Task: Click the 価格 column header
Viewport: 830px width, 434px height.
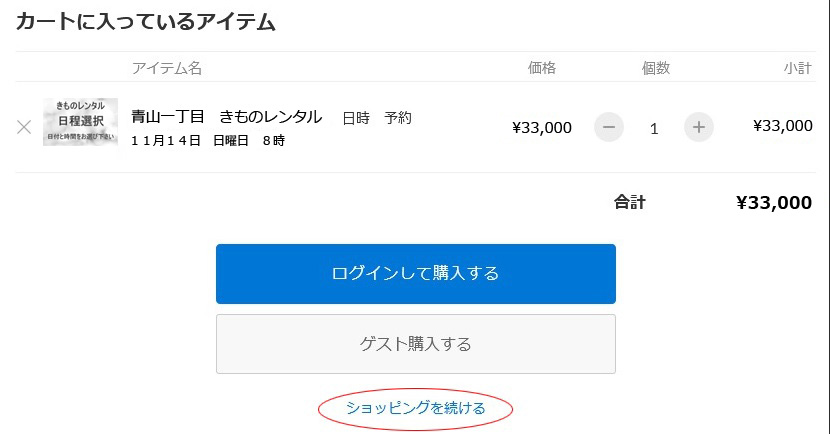Action: pos(542,68)
